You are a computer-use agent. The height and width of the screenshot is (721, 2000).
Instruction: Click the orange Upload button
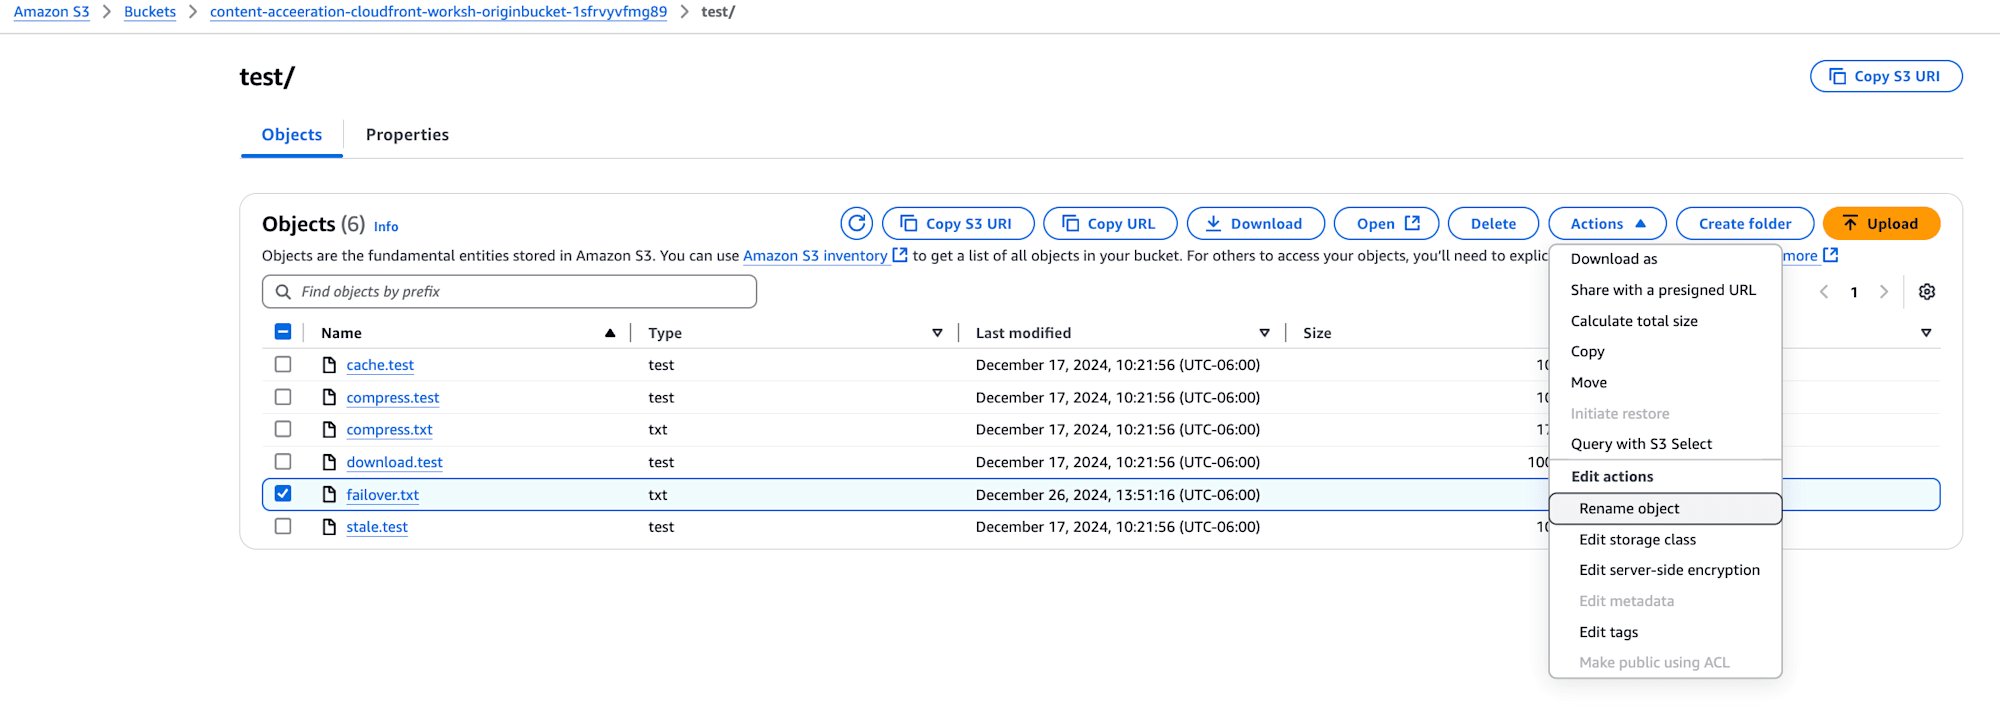click(x=1881, y=224)
